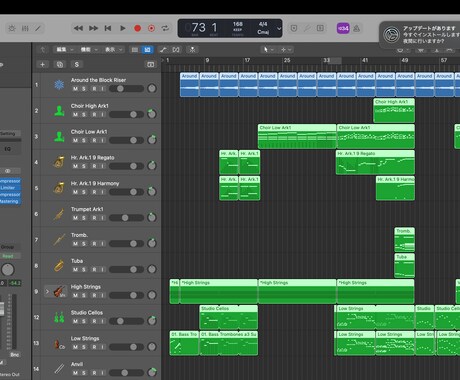Mute the Trumpet Ark1 track
460x380 pixels.
[75, 218]
